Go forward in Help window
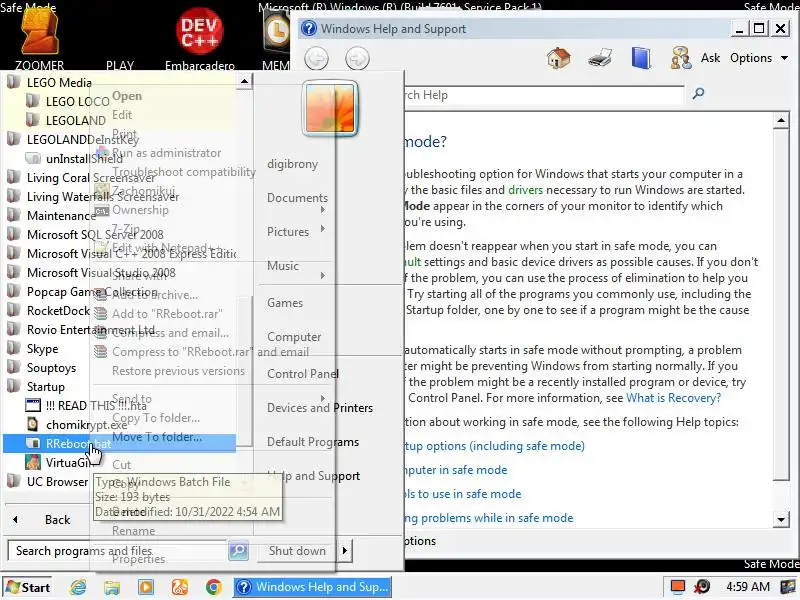 (x=357, y=58)
